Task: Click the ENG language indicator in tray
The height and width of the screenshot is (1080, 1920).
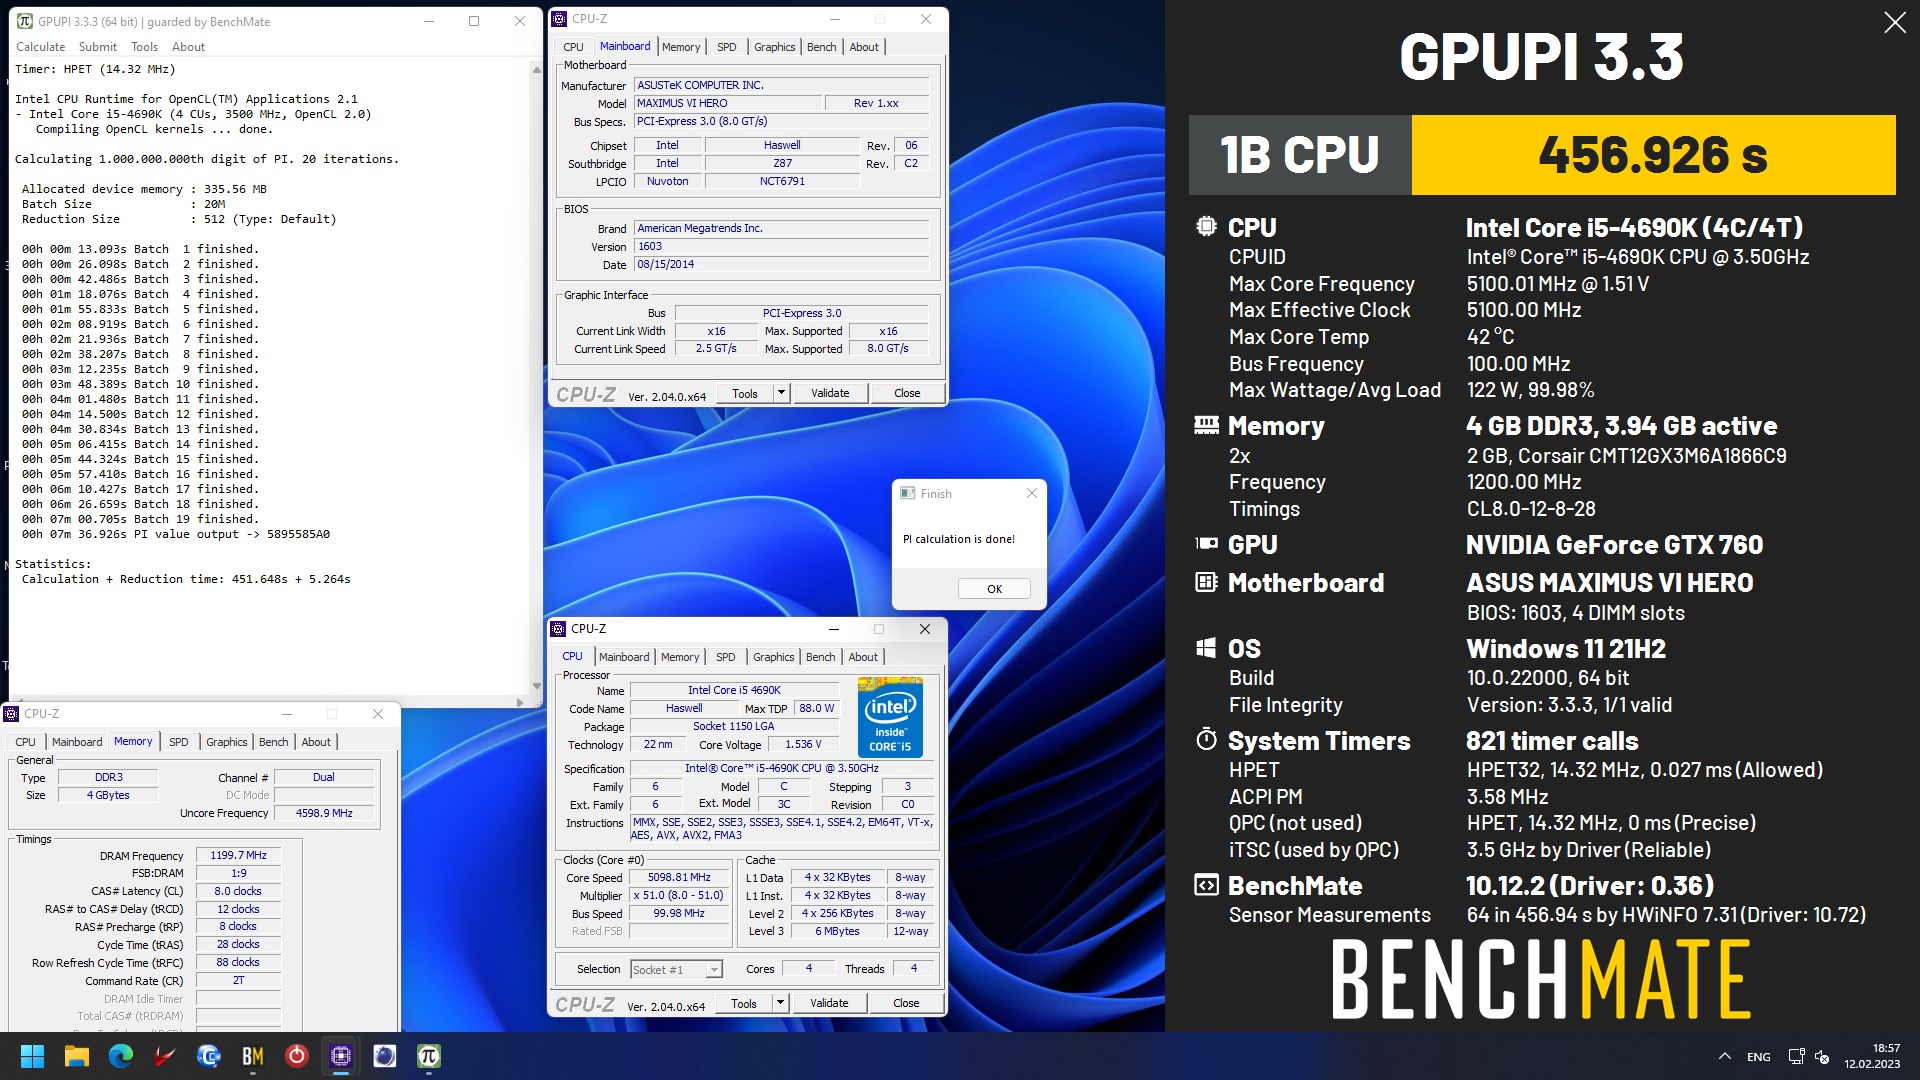Action: pyautogui.click(x=1758, y=1057)
